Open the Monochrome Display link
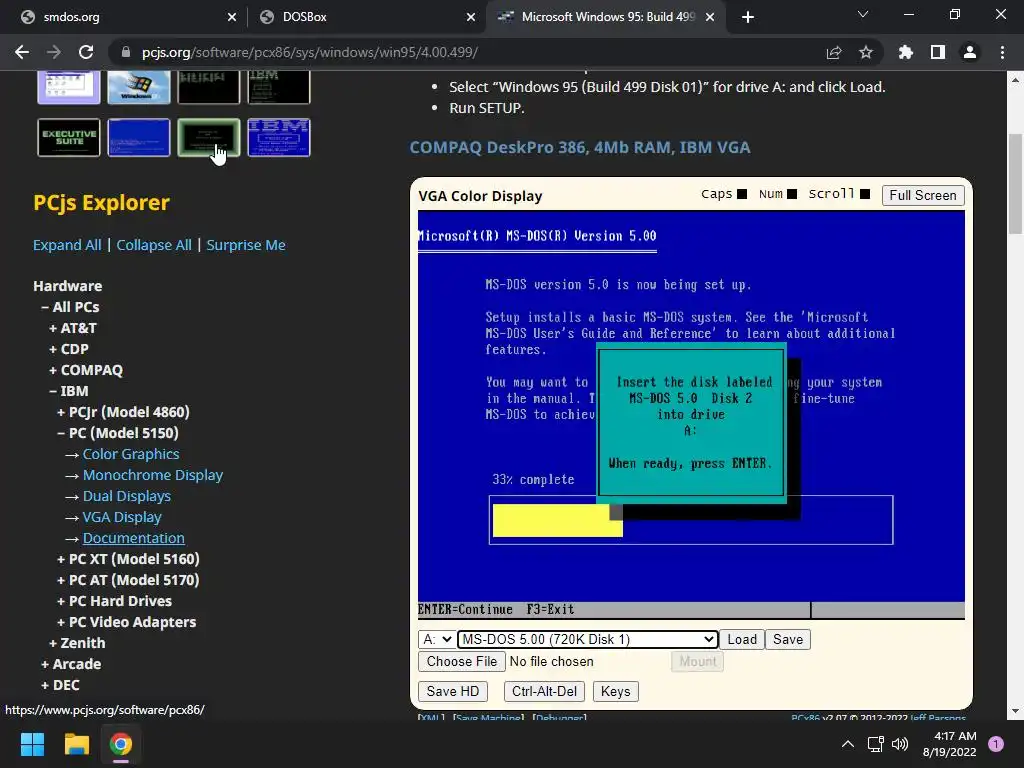The image size is (1024, 768). 153,475
